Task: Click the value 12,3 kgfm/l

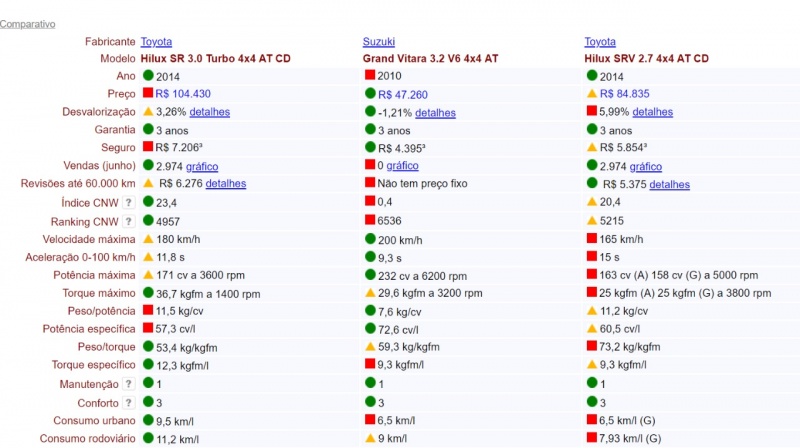Action: click(x=182, y=365)
